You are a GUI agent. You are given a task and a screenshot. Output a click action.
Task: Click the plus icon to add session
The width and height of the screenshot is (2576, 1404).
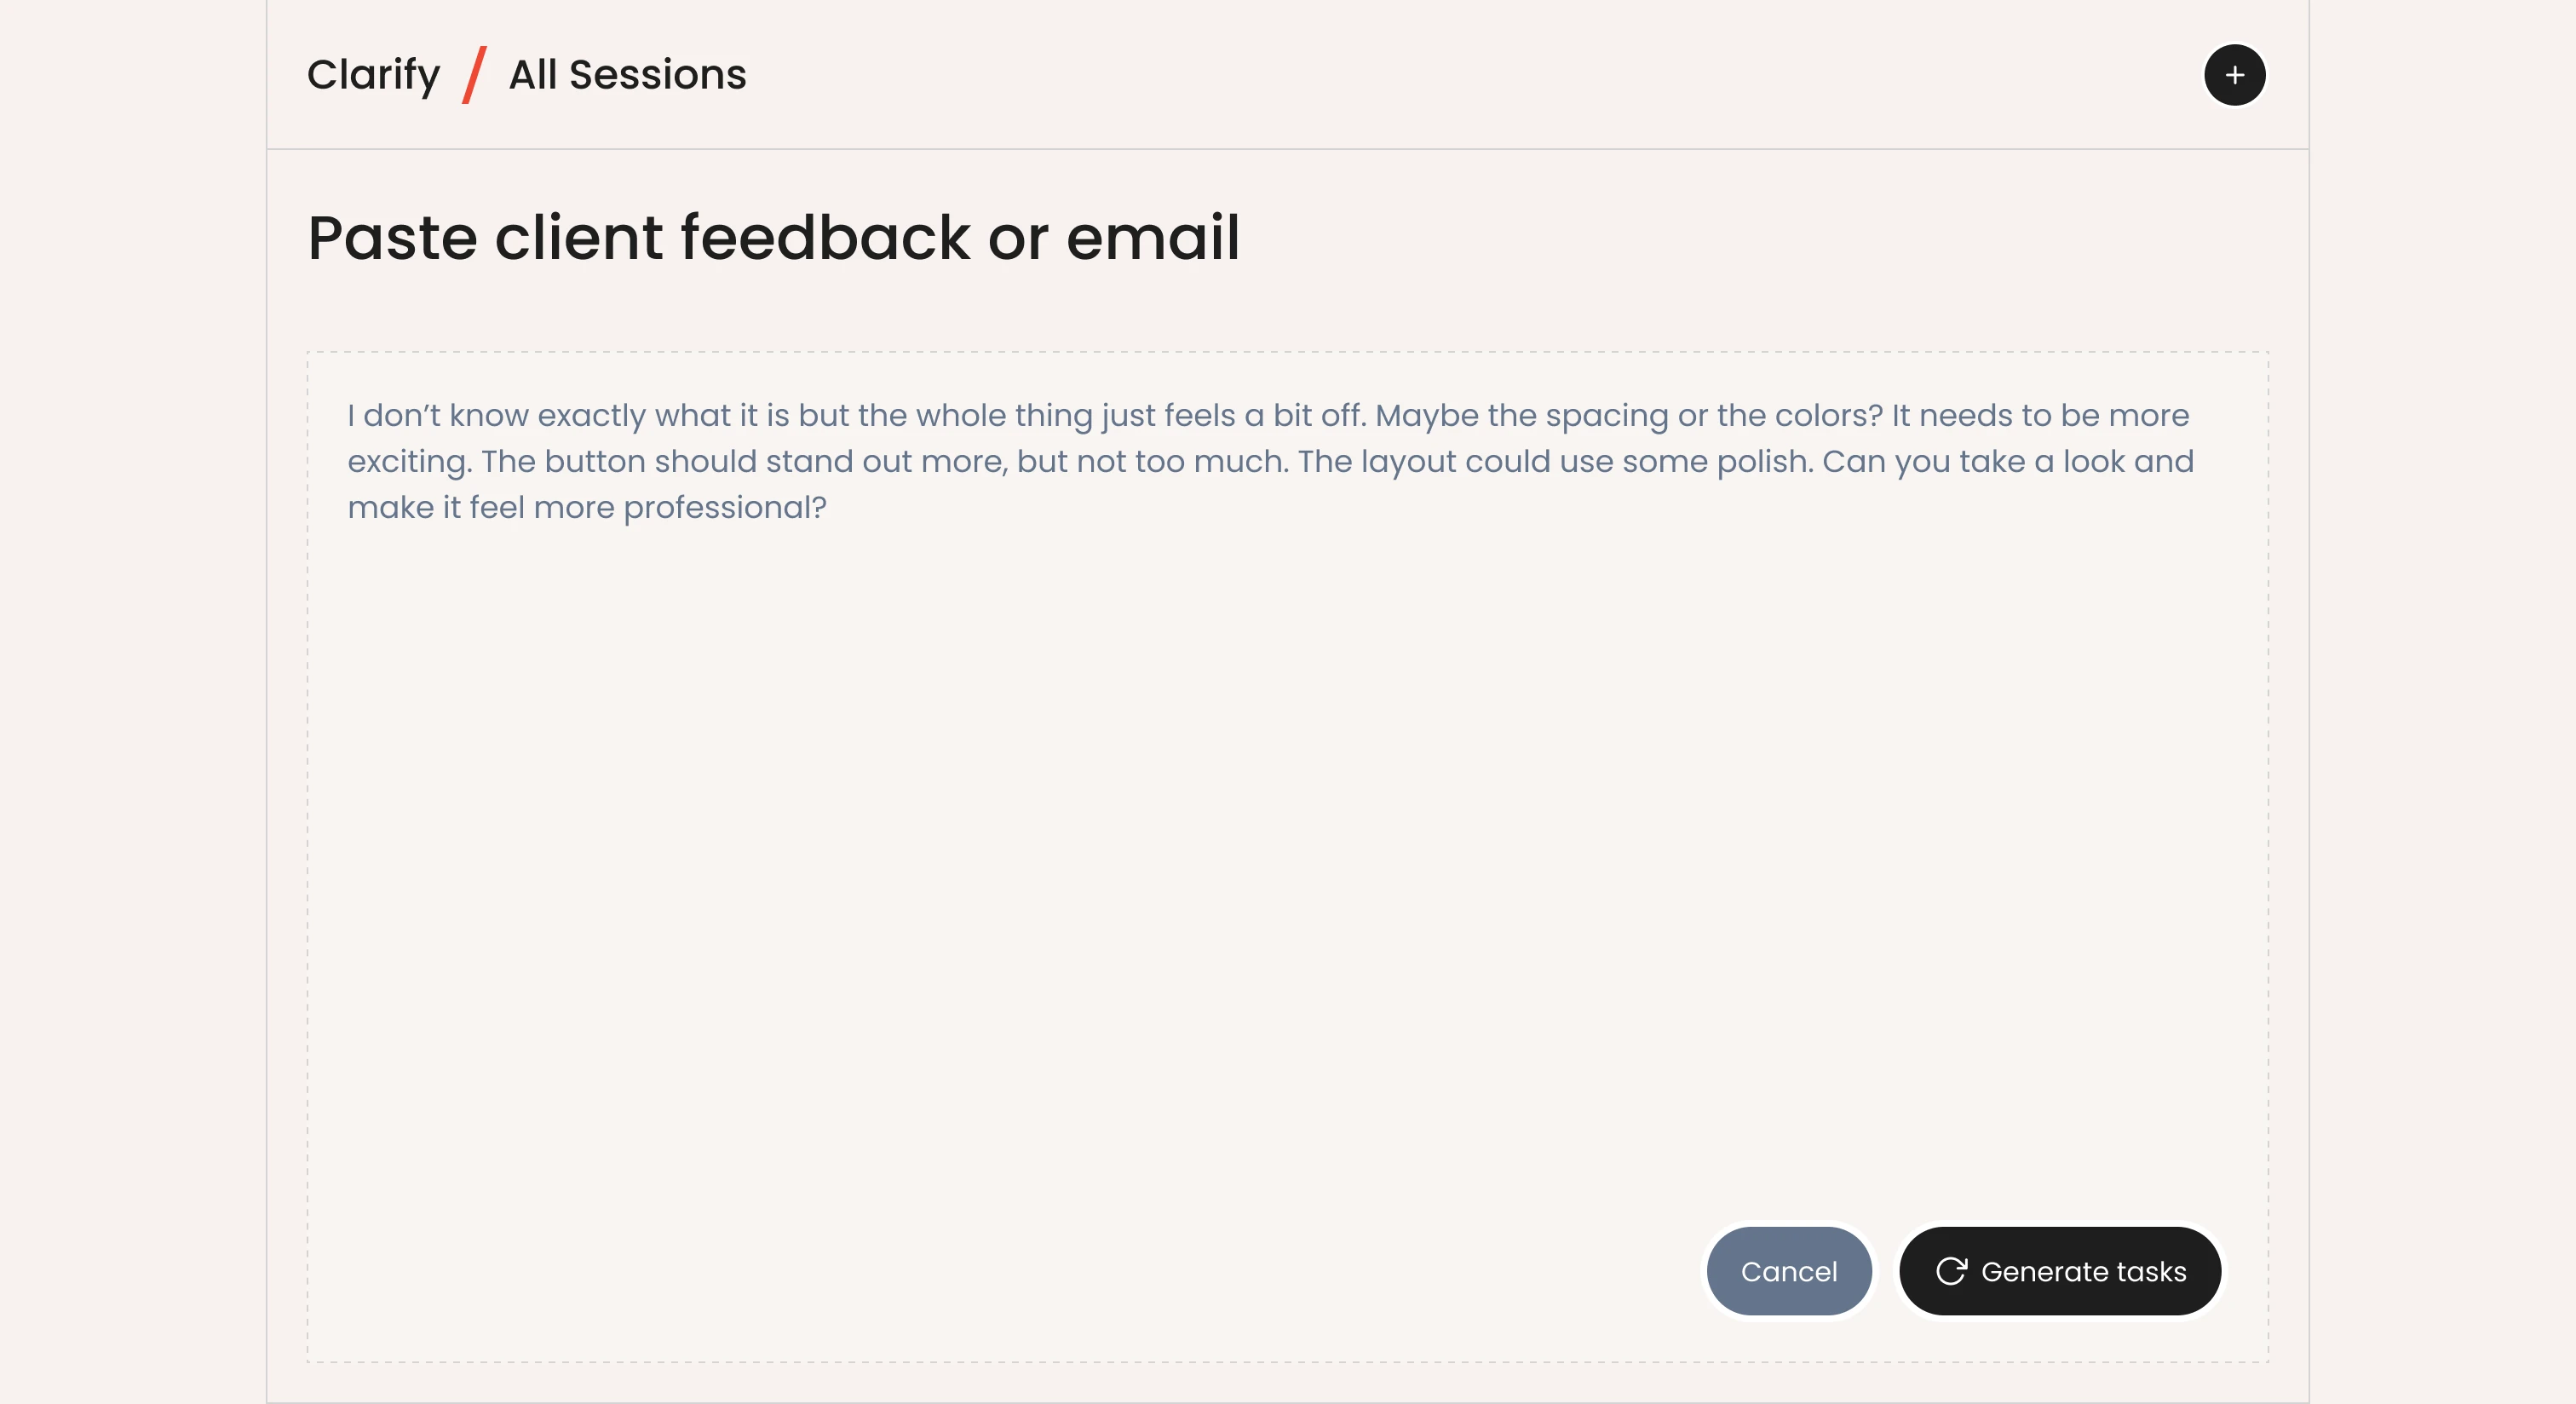point(2234,75)
